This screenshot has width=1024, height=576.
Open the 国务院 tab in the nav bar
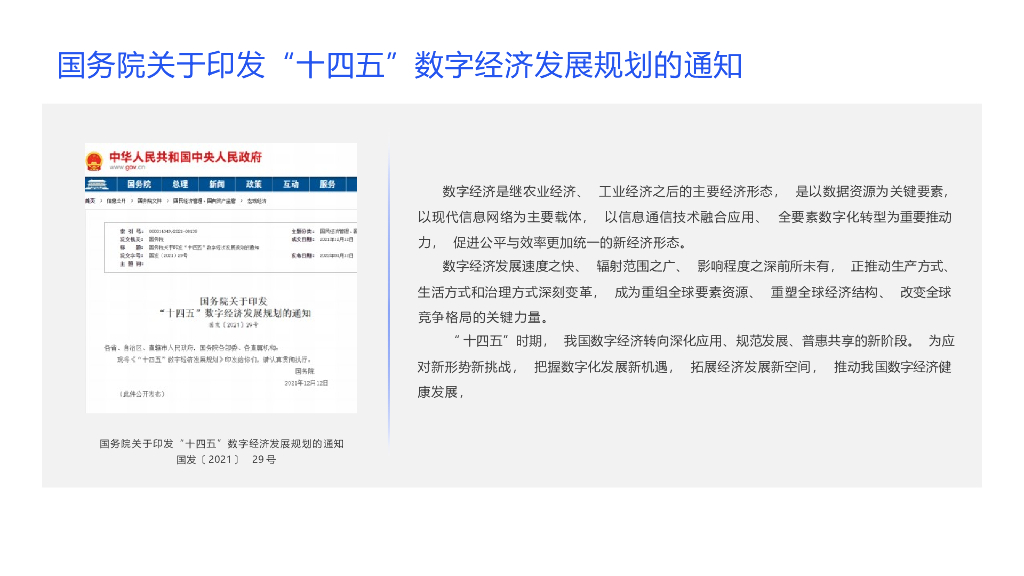pyautogui.click(x=138, y=184)
